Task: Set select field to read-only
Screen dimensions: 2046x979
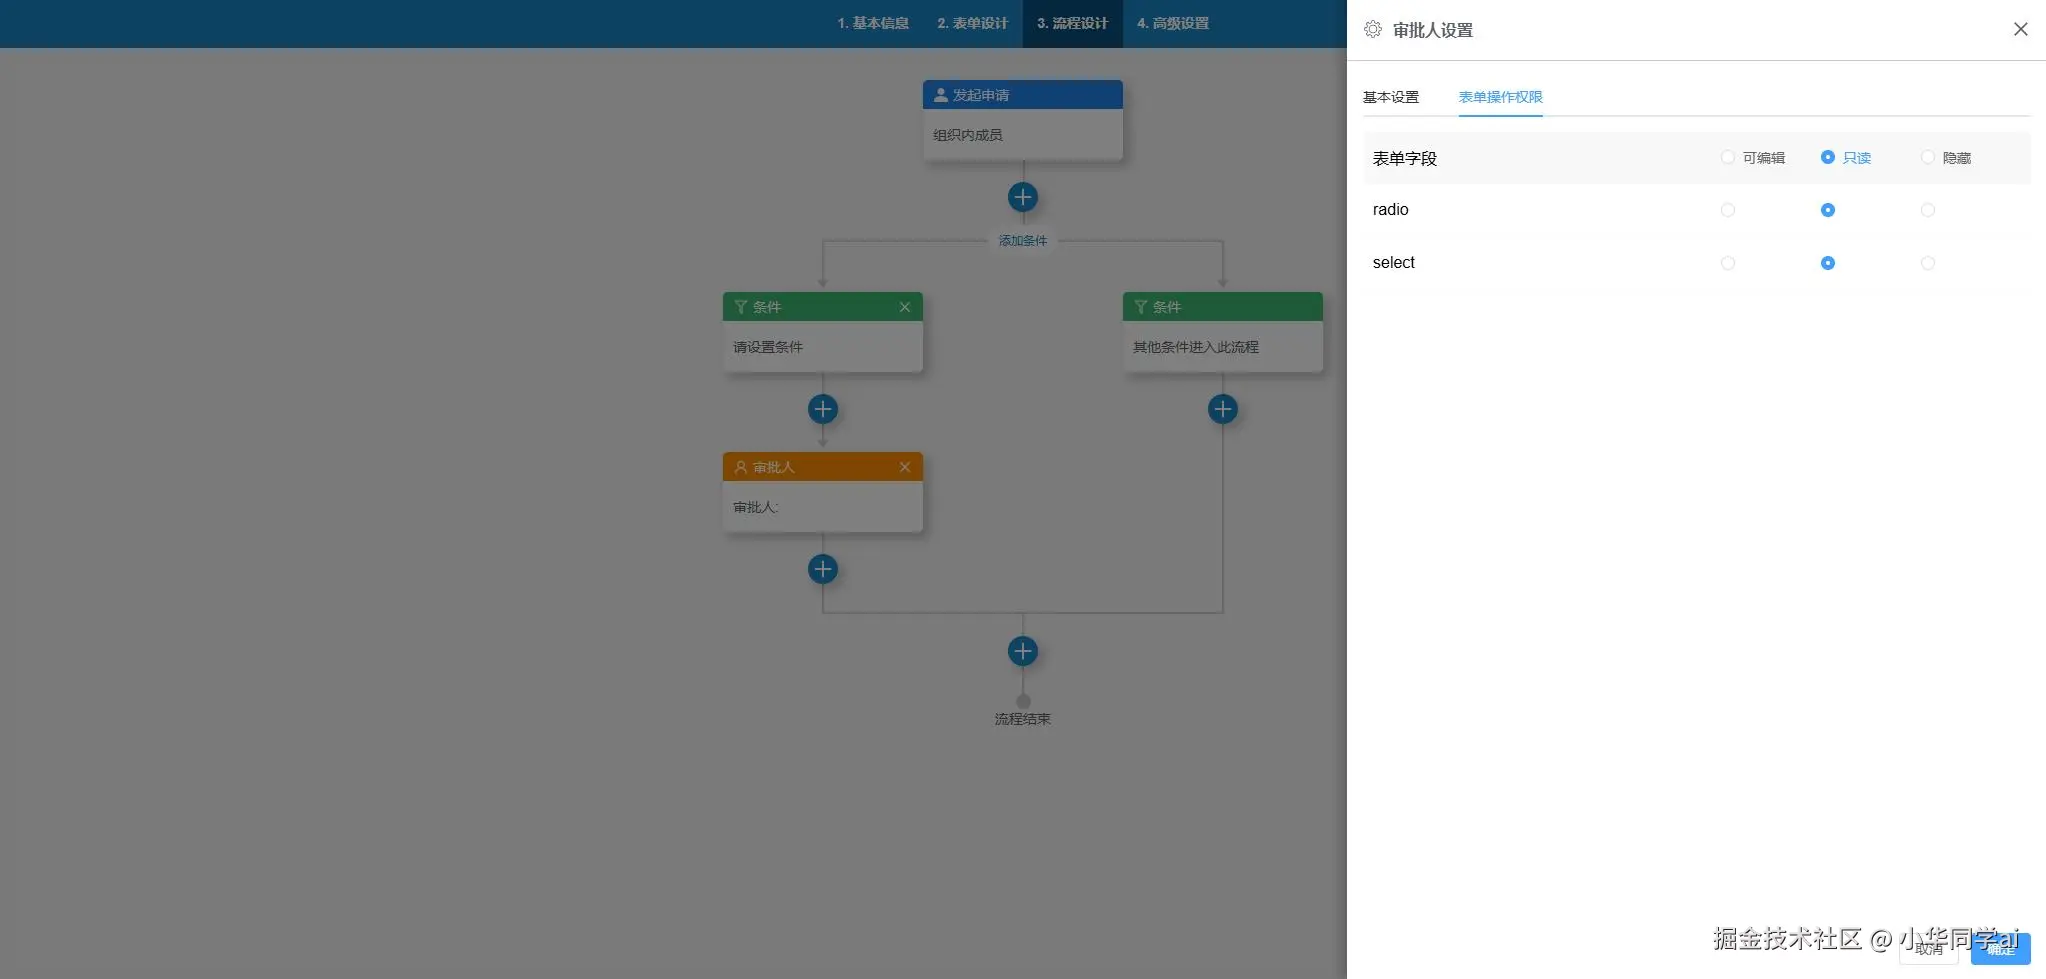Action: coord(1827,263)
